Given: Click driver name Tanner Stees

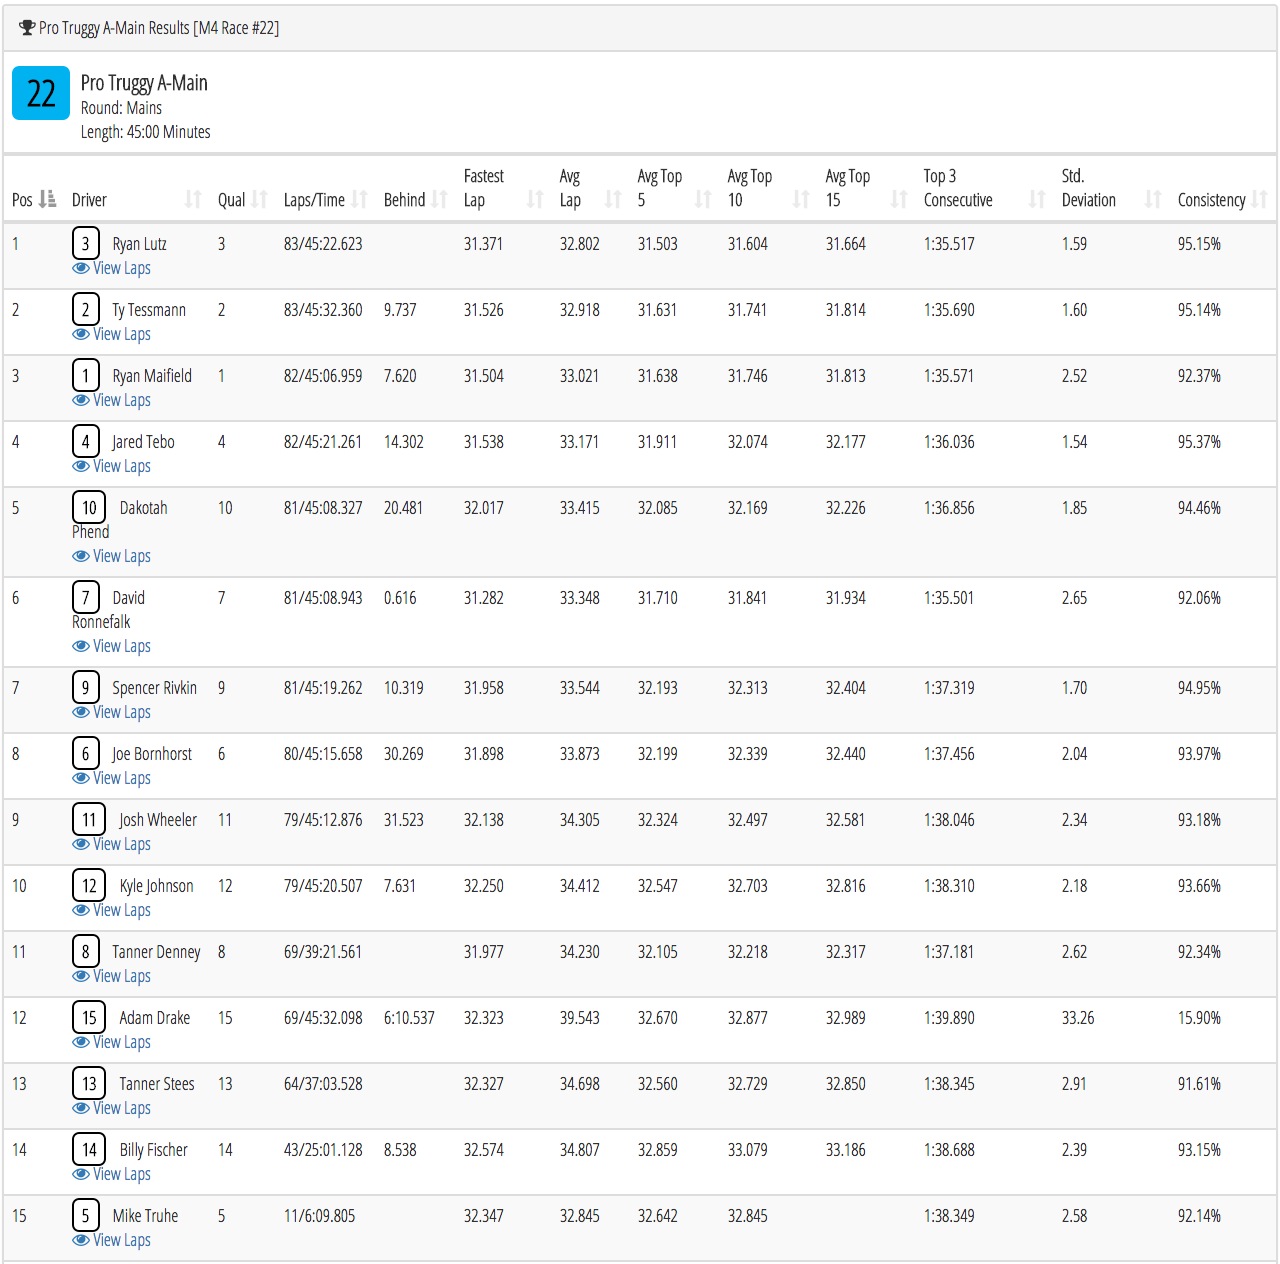Looking at the screenshot, I should 157,1084.
